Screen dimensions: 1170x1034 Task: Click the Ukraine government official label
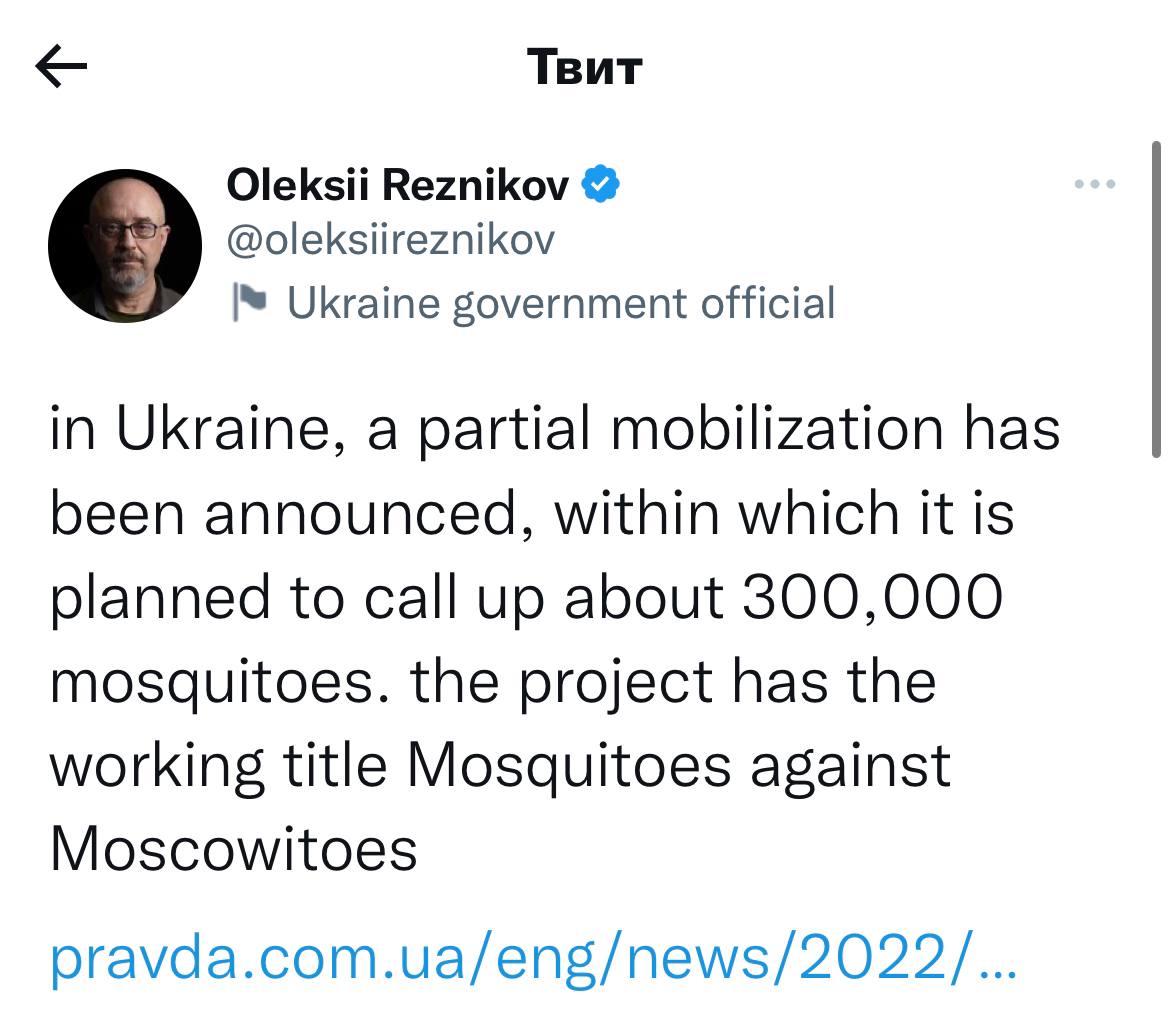click(x=560, y=302)
